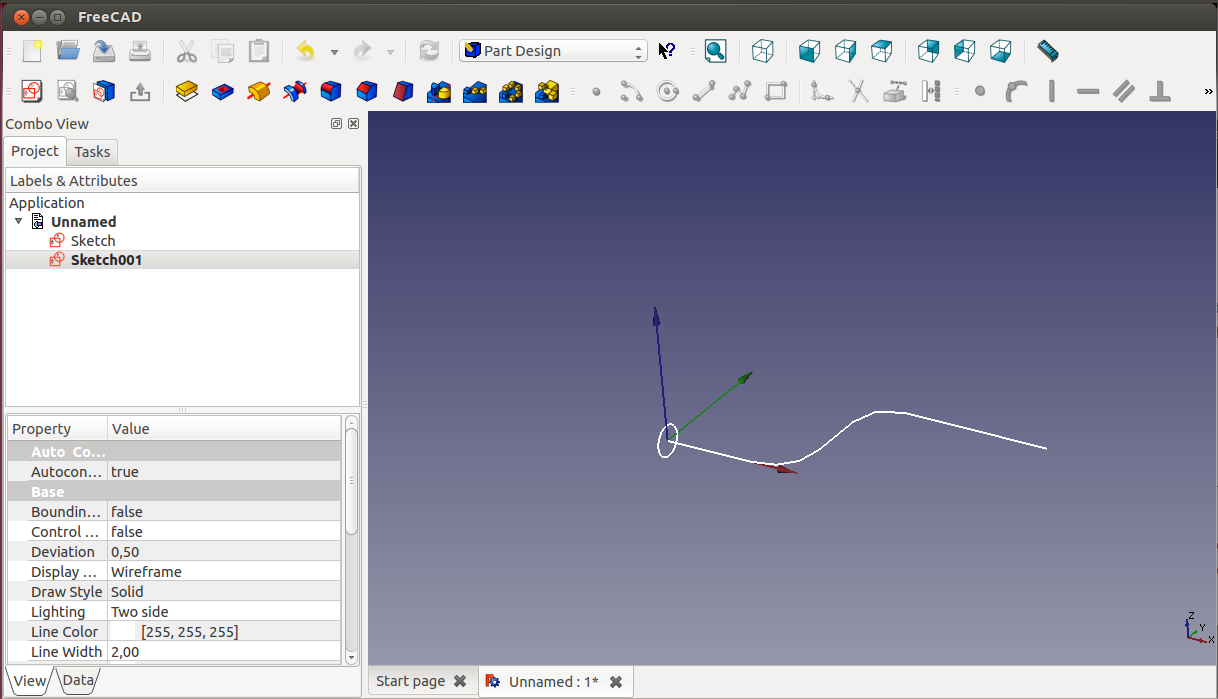Image resolution: width=1218 pixels, height=699 pixels.
Task: Switch to the Tasks tab
Action: (92, 152)
